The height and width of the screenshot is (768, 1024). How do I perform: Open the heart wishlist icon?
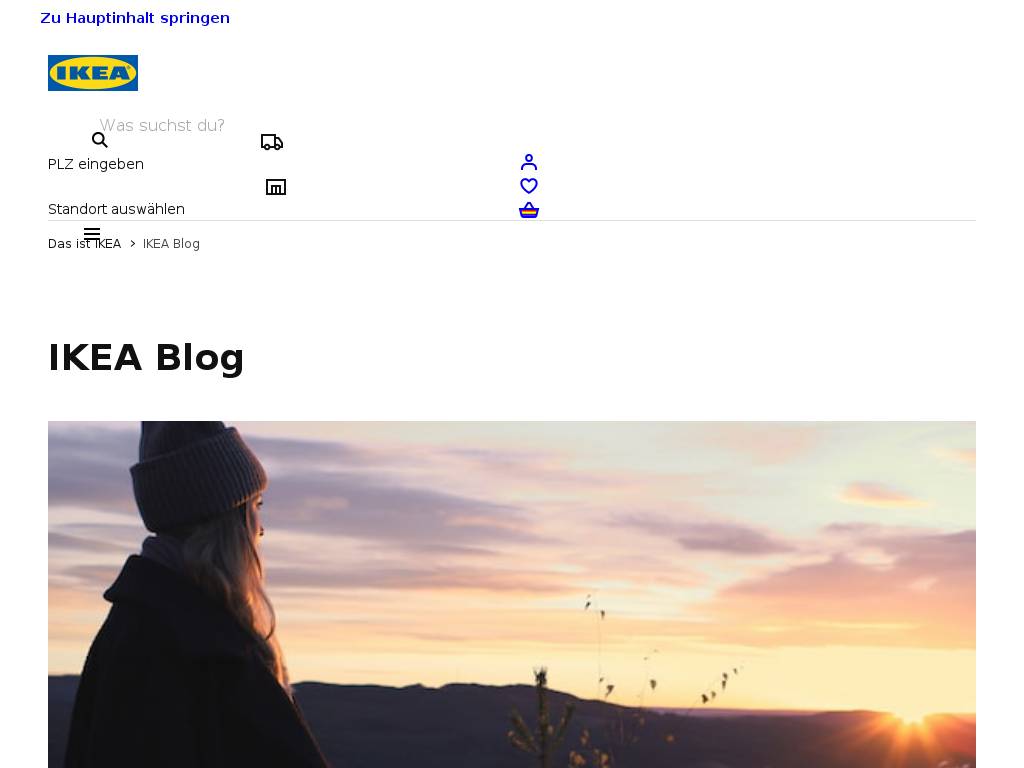point(529,186)
